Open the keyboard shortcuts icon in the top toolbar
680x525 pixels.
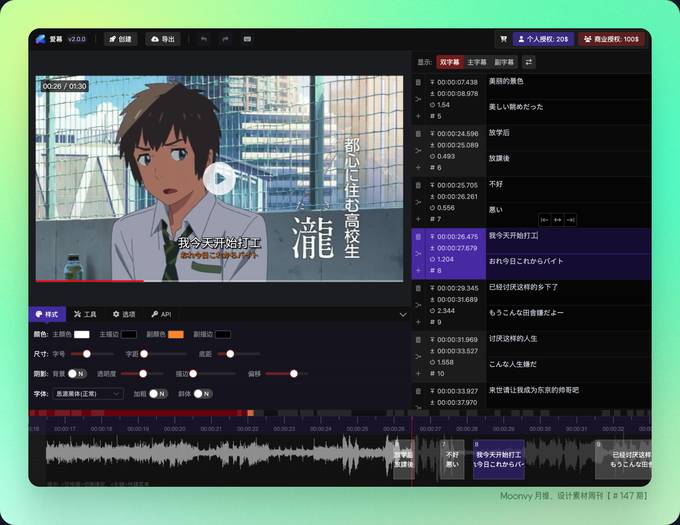(x=247, y=39)
